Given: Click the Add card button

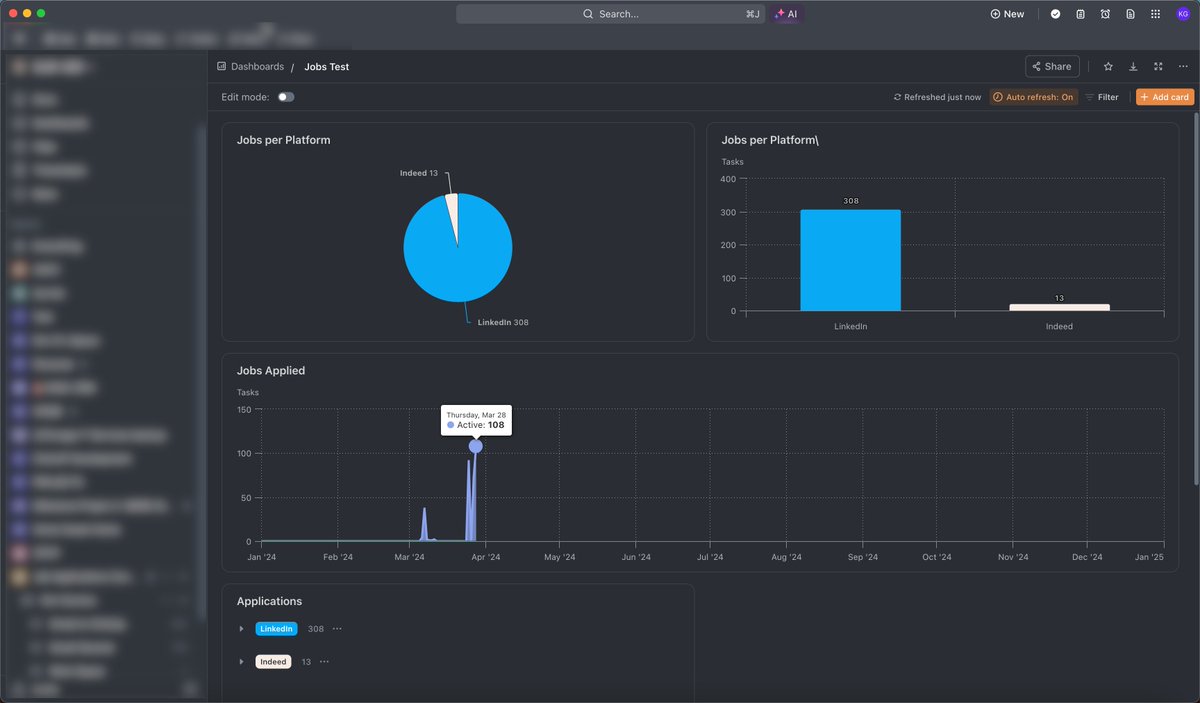Looking at the screenshot, I should (1165, 97).
